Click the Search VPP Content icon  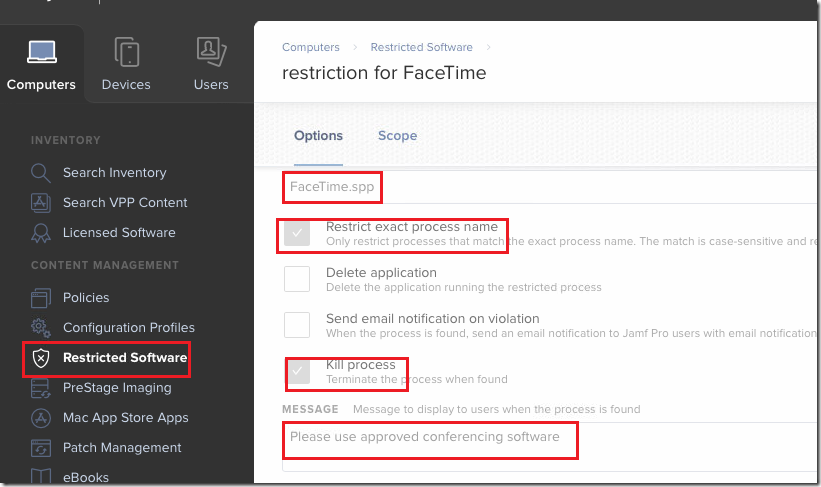pos(40,203)
